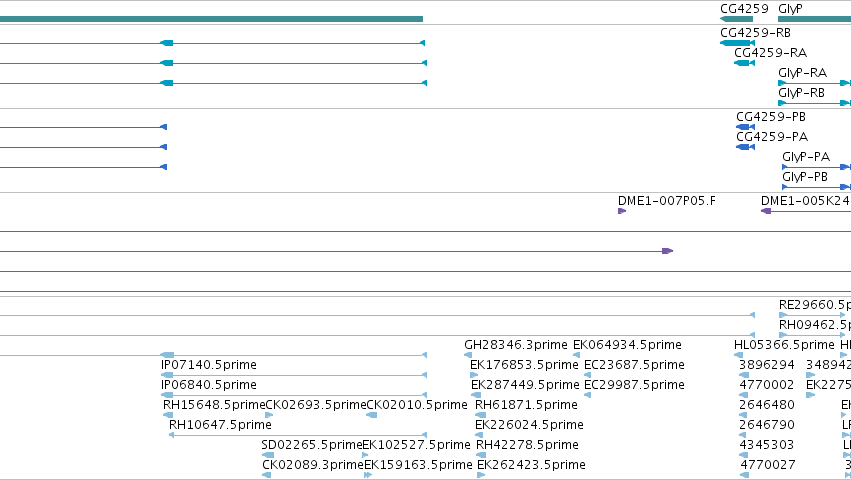
Task: Select the GlyP gene label
Action: (790, 9)
